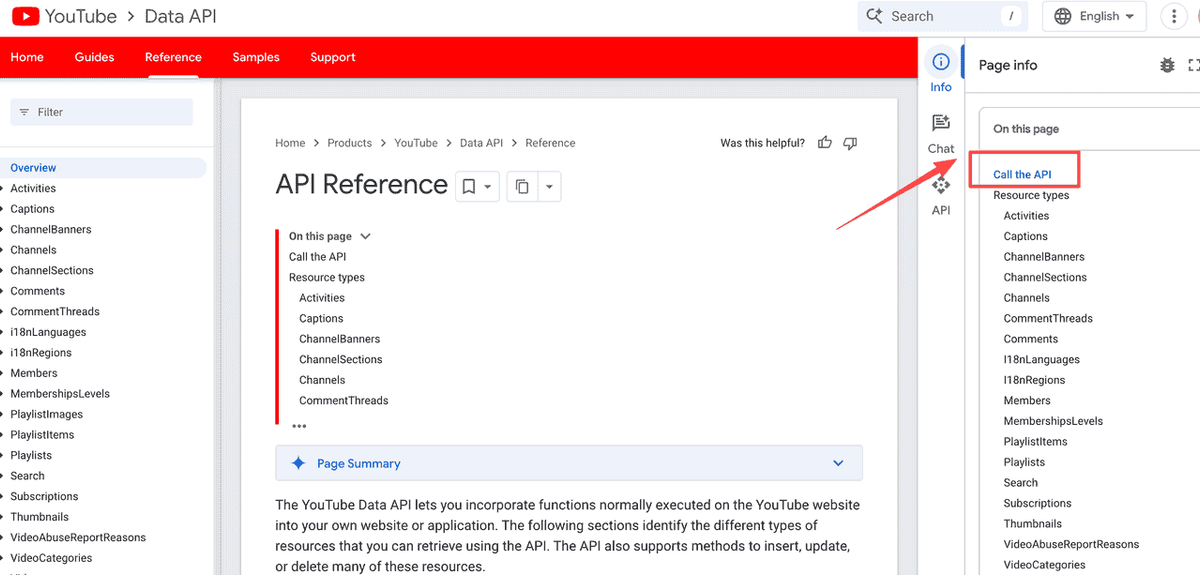Click CommentThreads in page contents list

click(344, 400)
